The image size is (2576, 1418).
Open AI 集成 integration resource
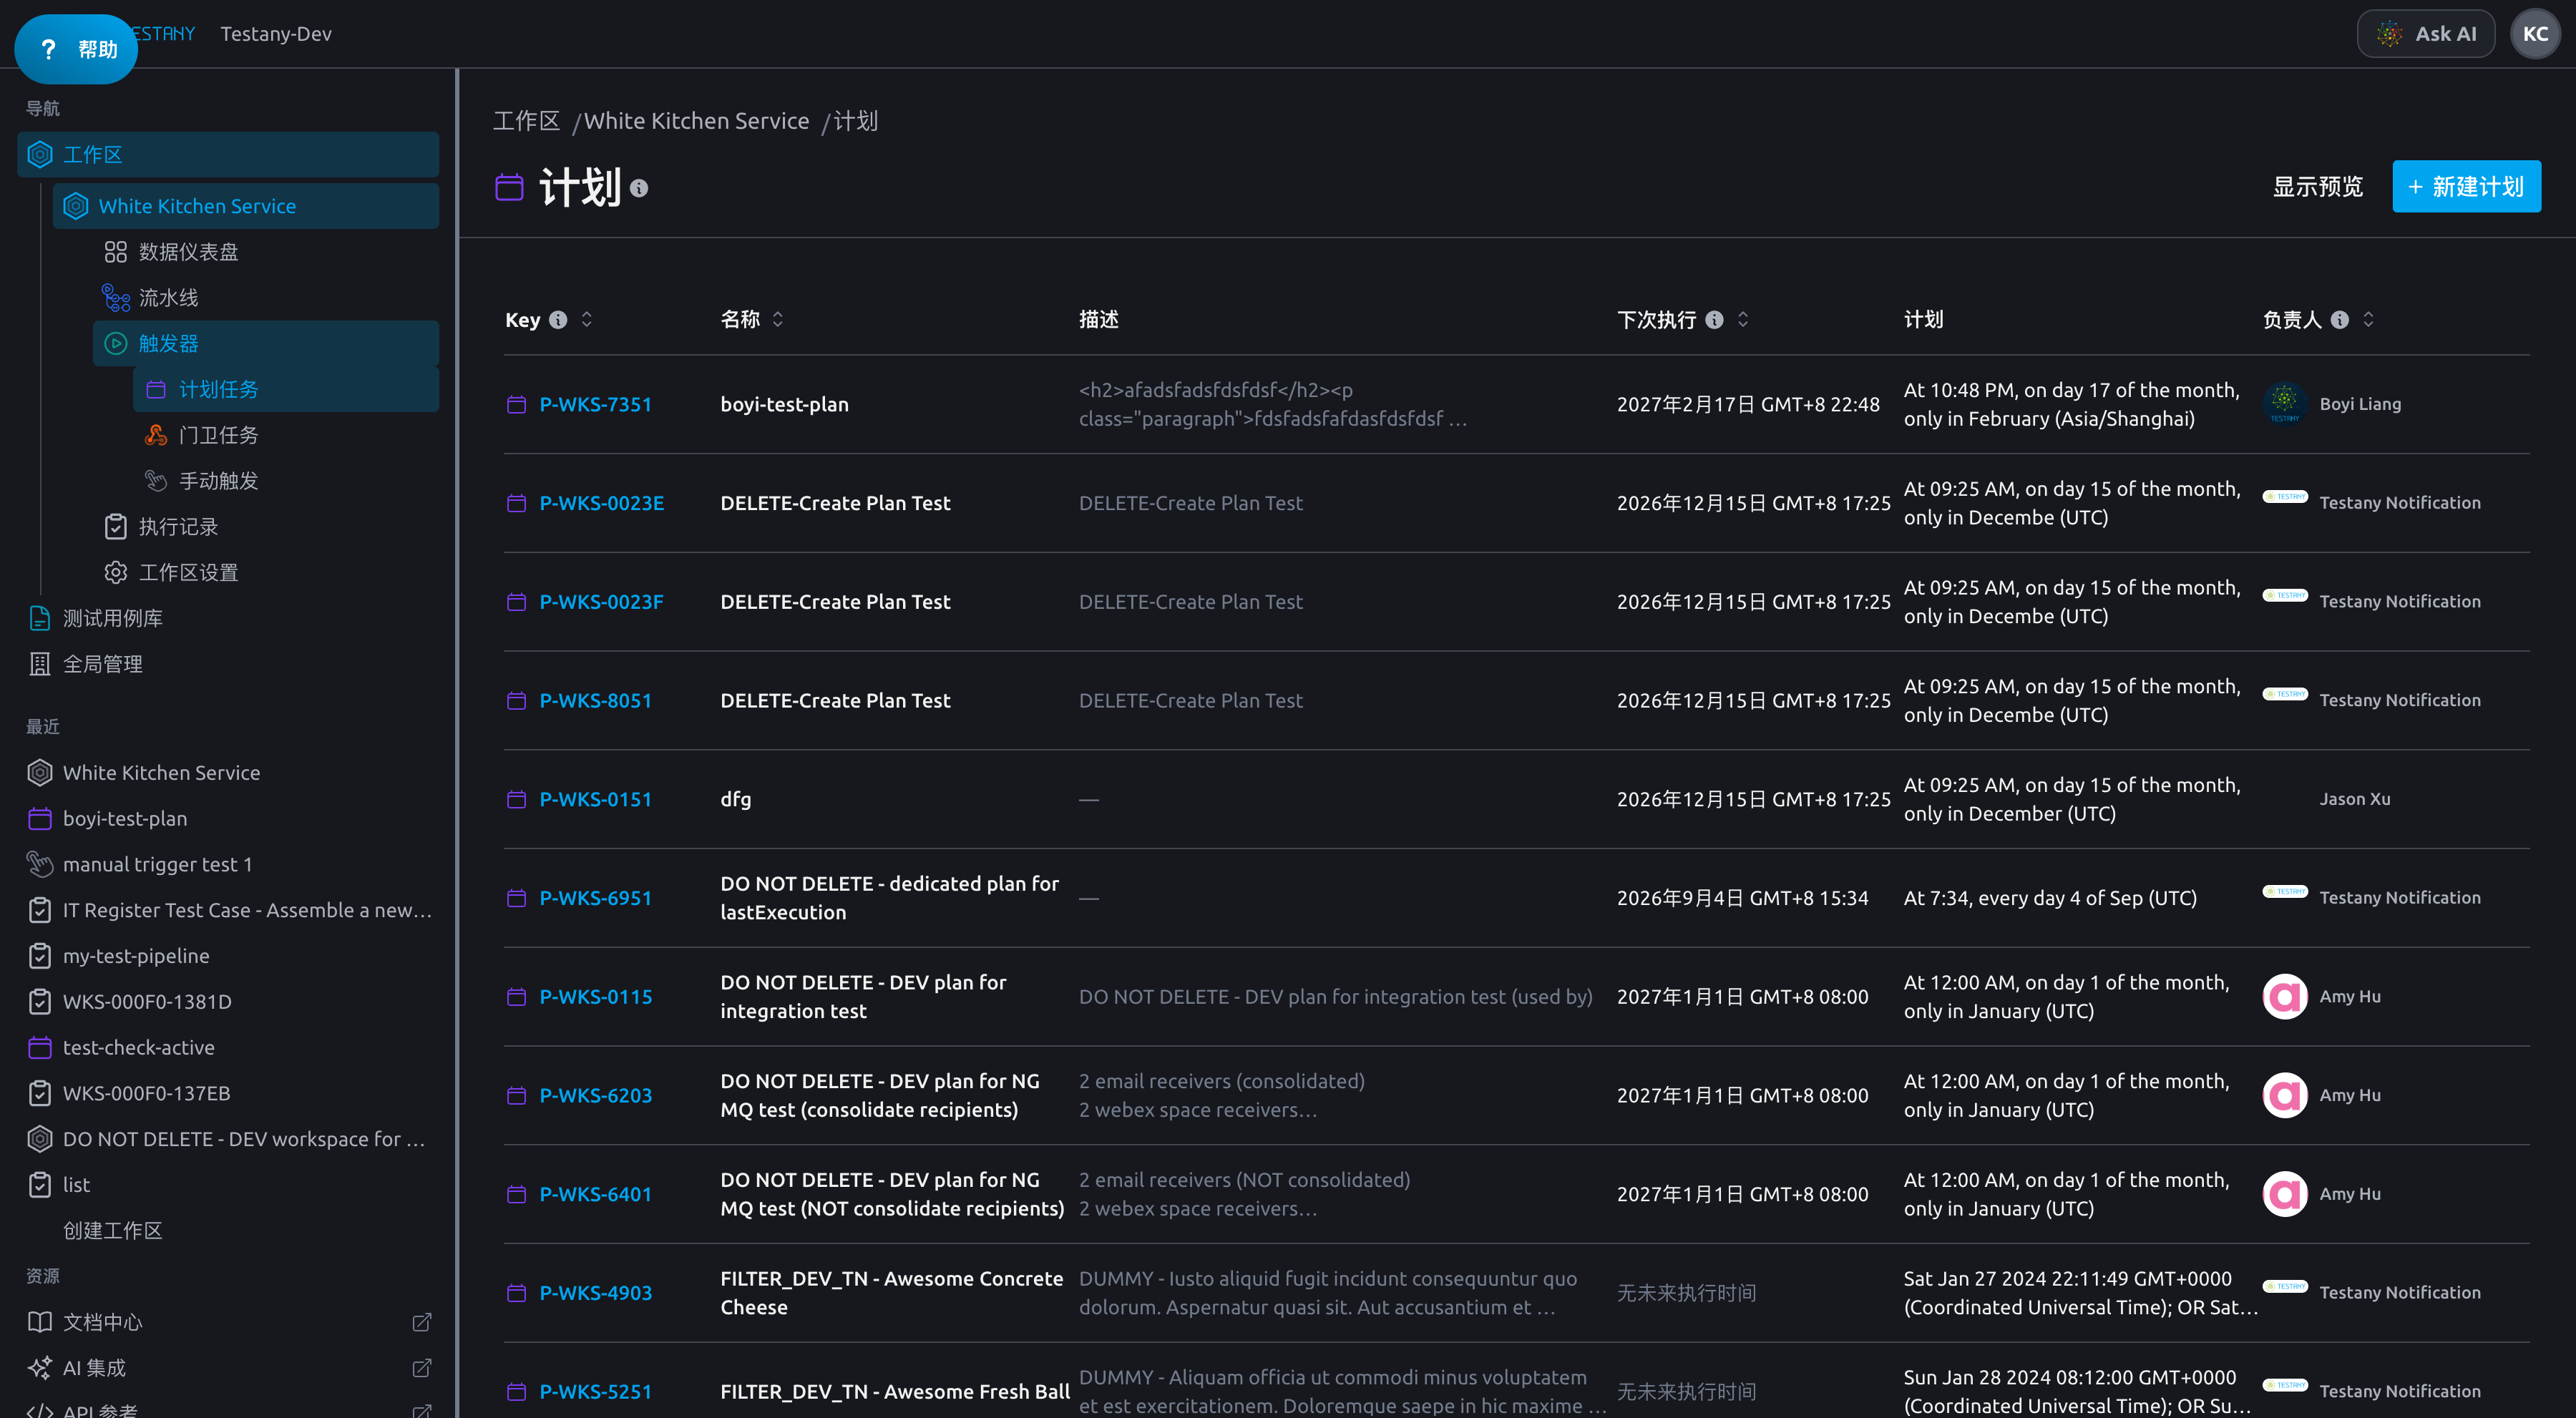[228, 1369]
